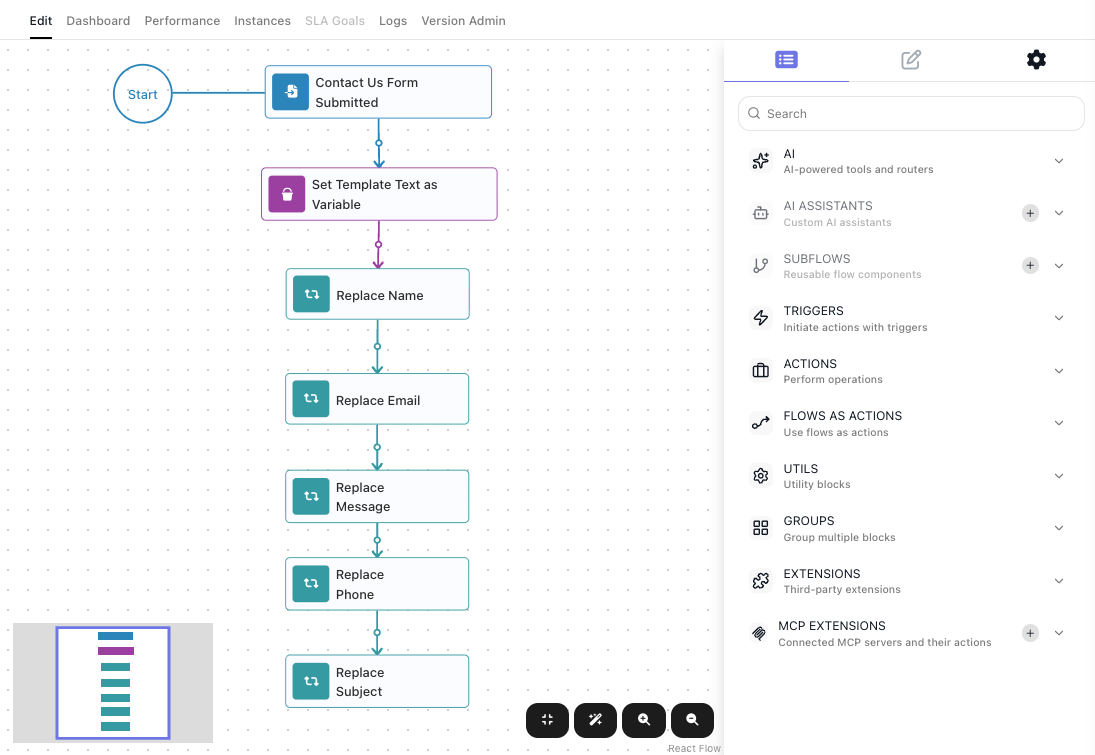Expand the Triggers category chevron
1095x755 pixels.
coord(1059,318)
